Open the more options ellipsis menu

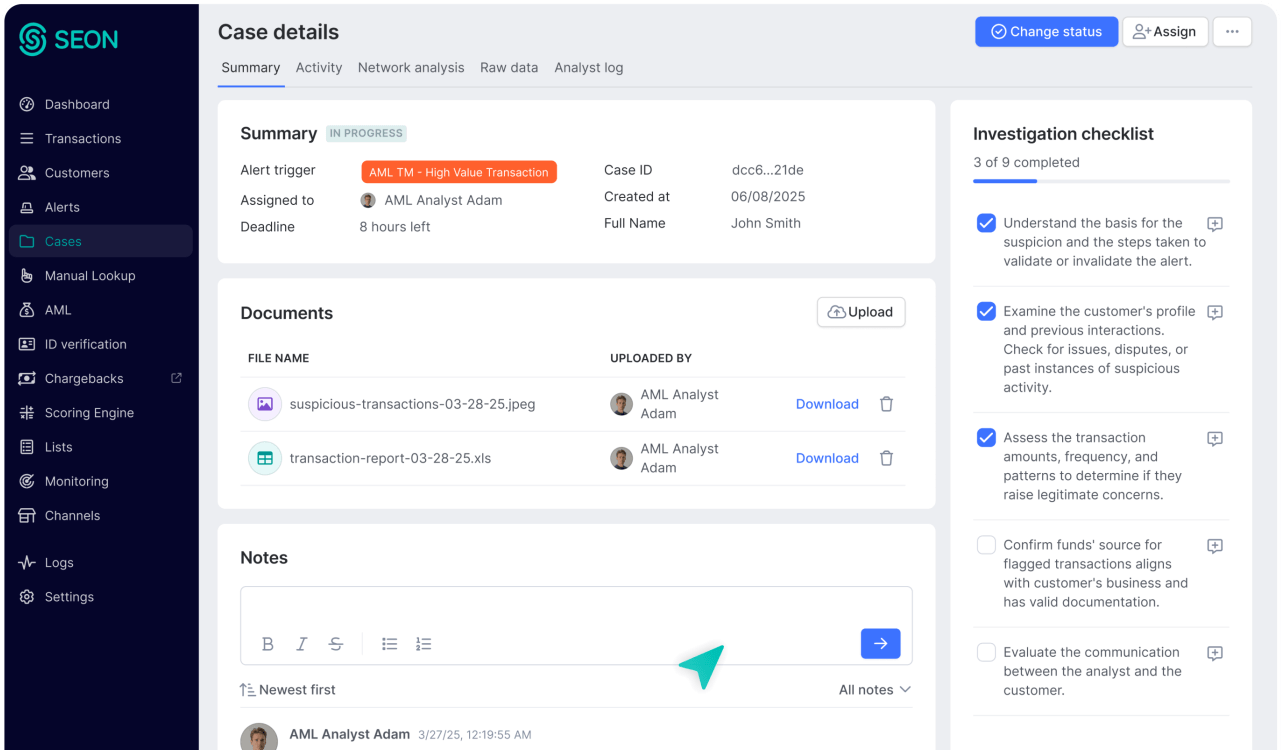[1232, 32]
